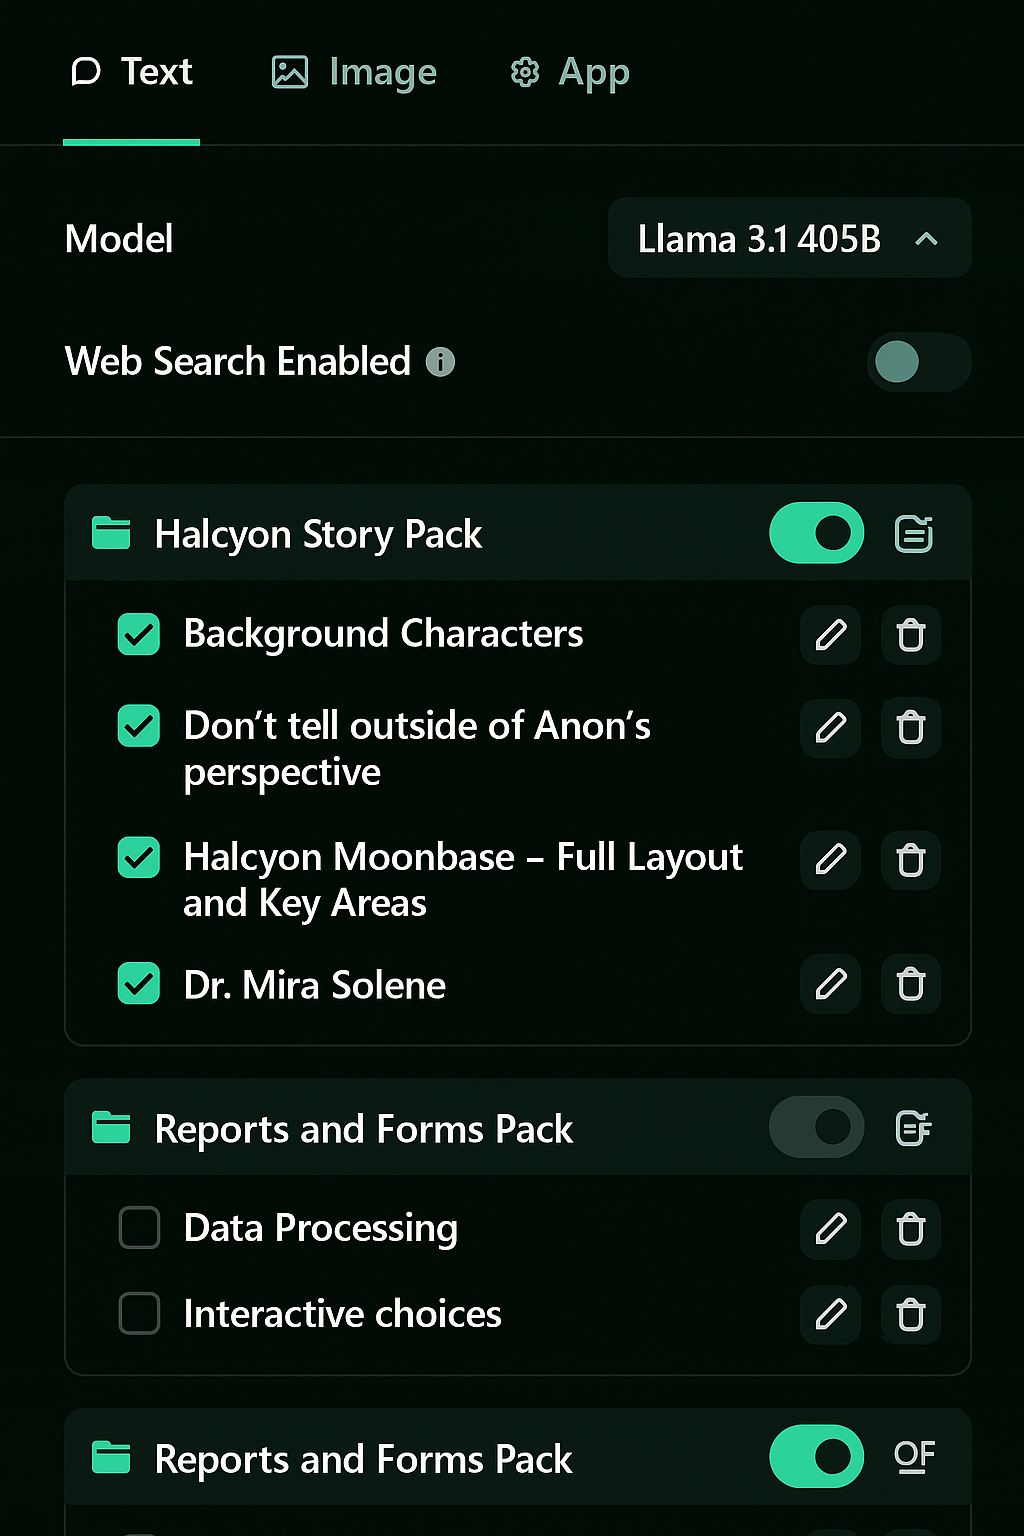Viewport: 1024px width, 1536px height.
Task: Enable the first Reports and Forms Pack toggle
Action: (817, 1127)
